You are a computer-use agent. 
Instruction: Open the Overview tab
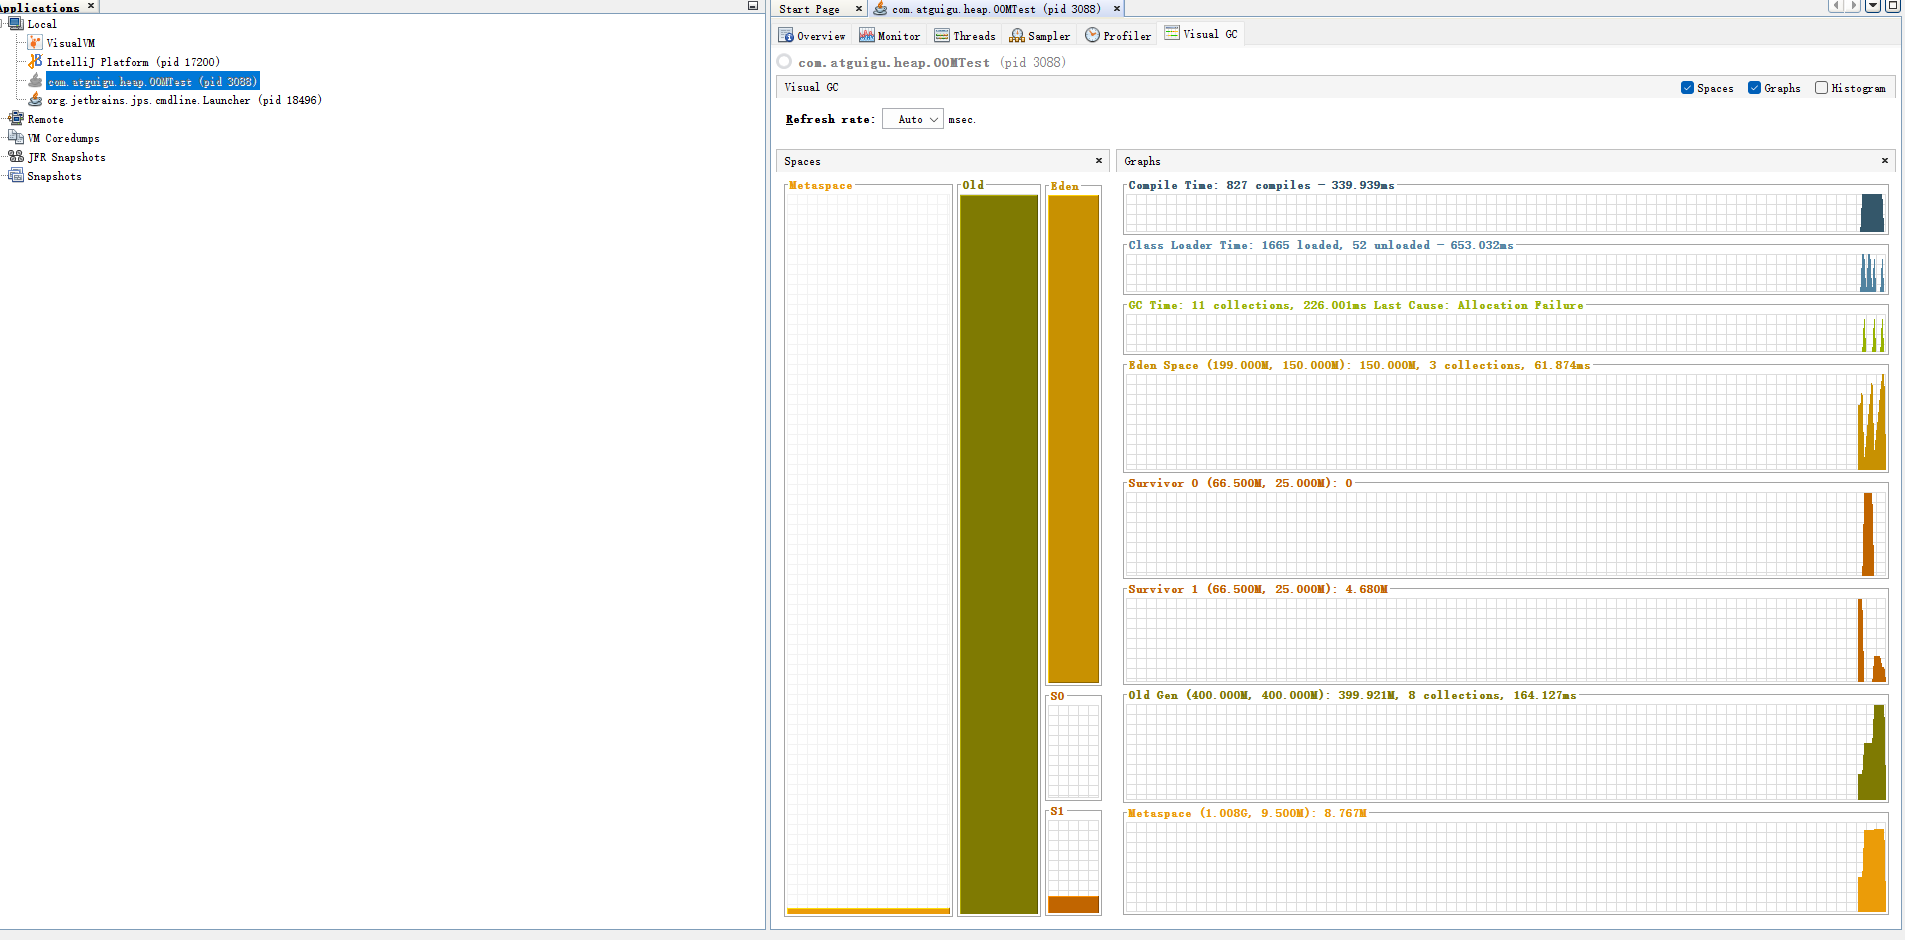click(x=812, y=35)
